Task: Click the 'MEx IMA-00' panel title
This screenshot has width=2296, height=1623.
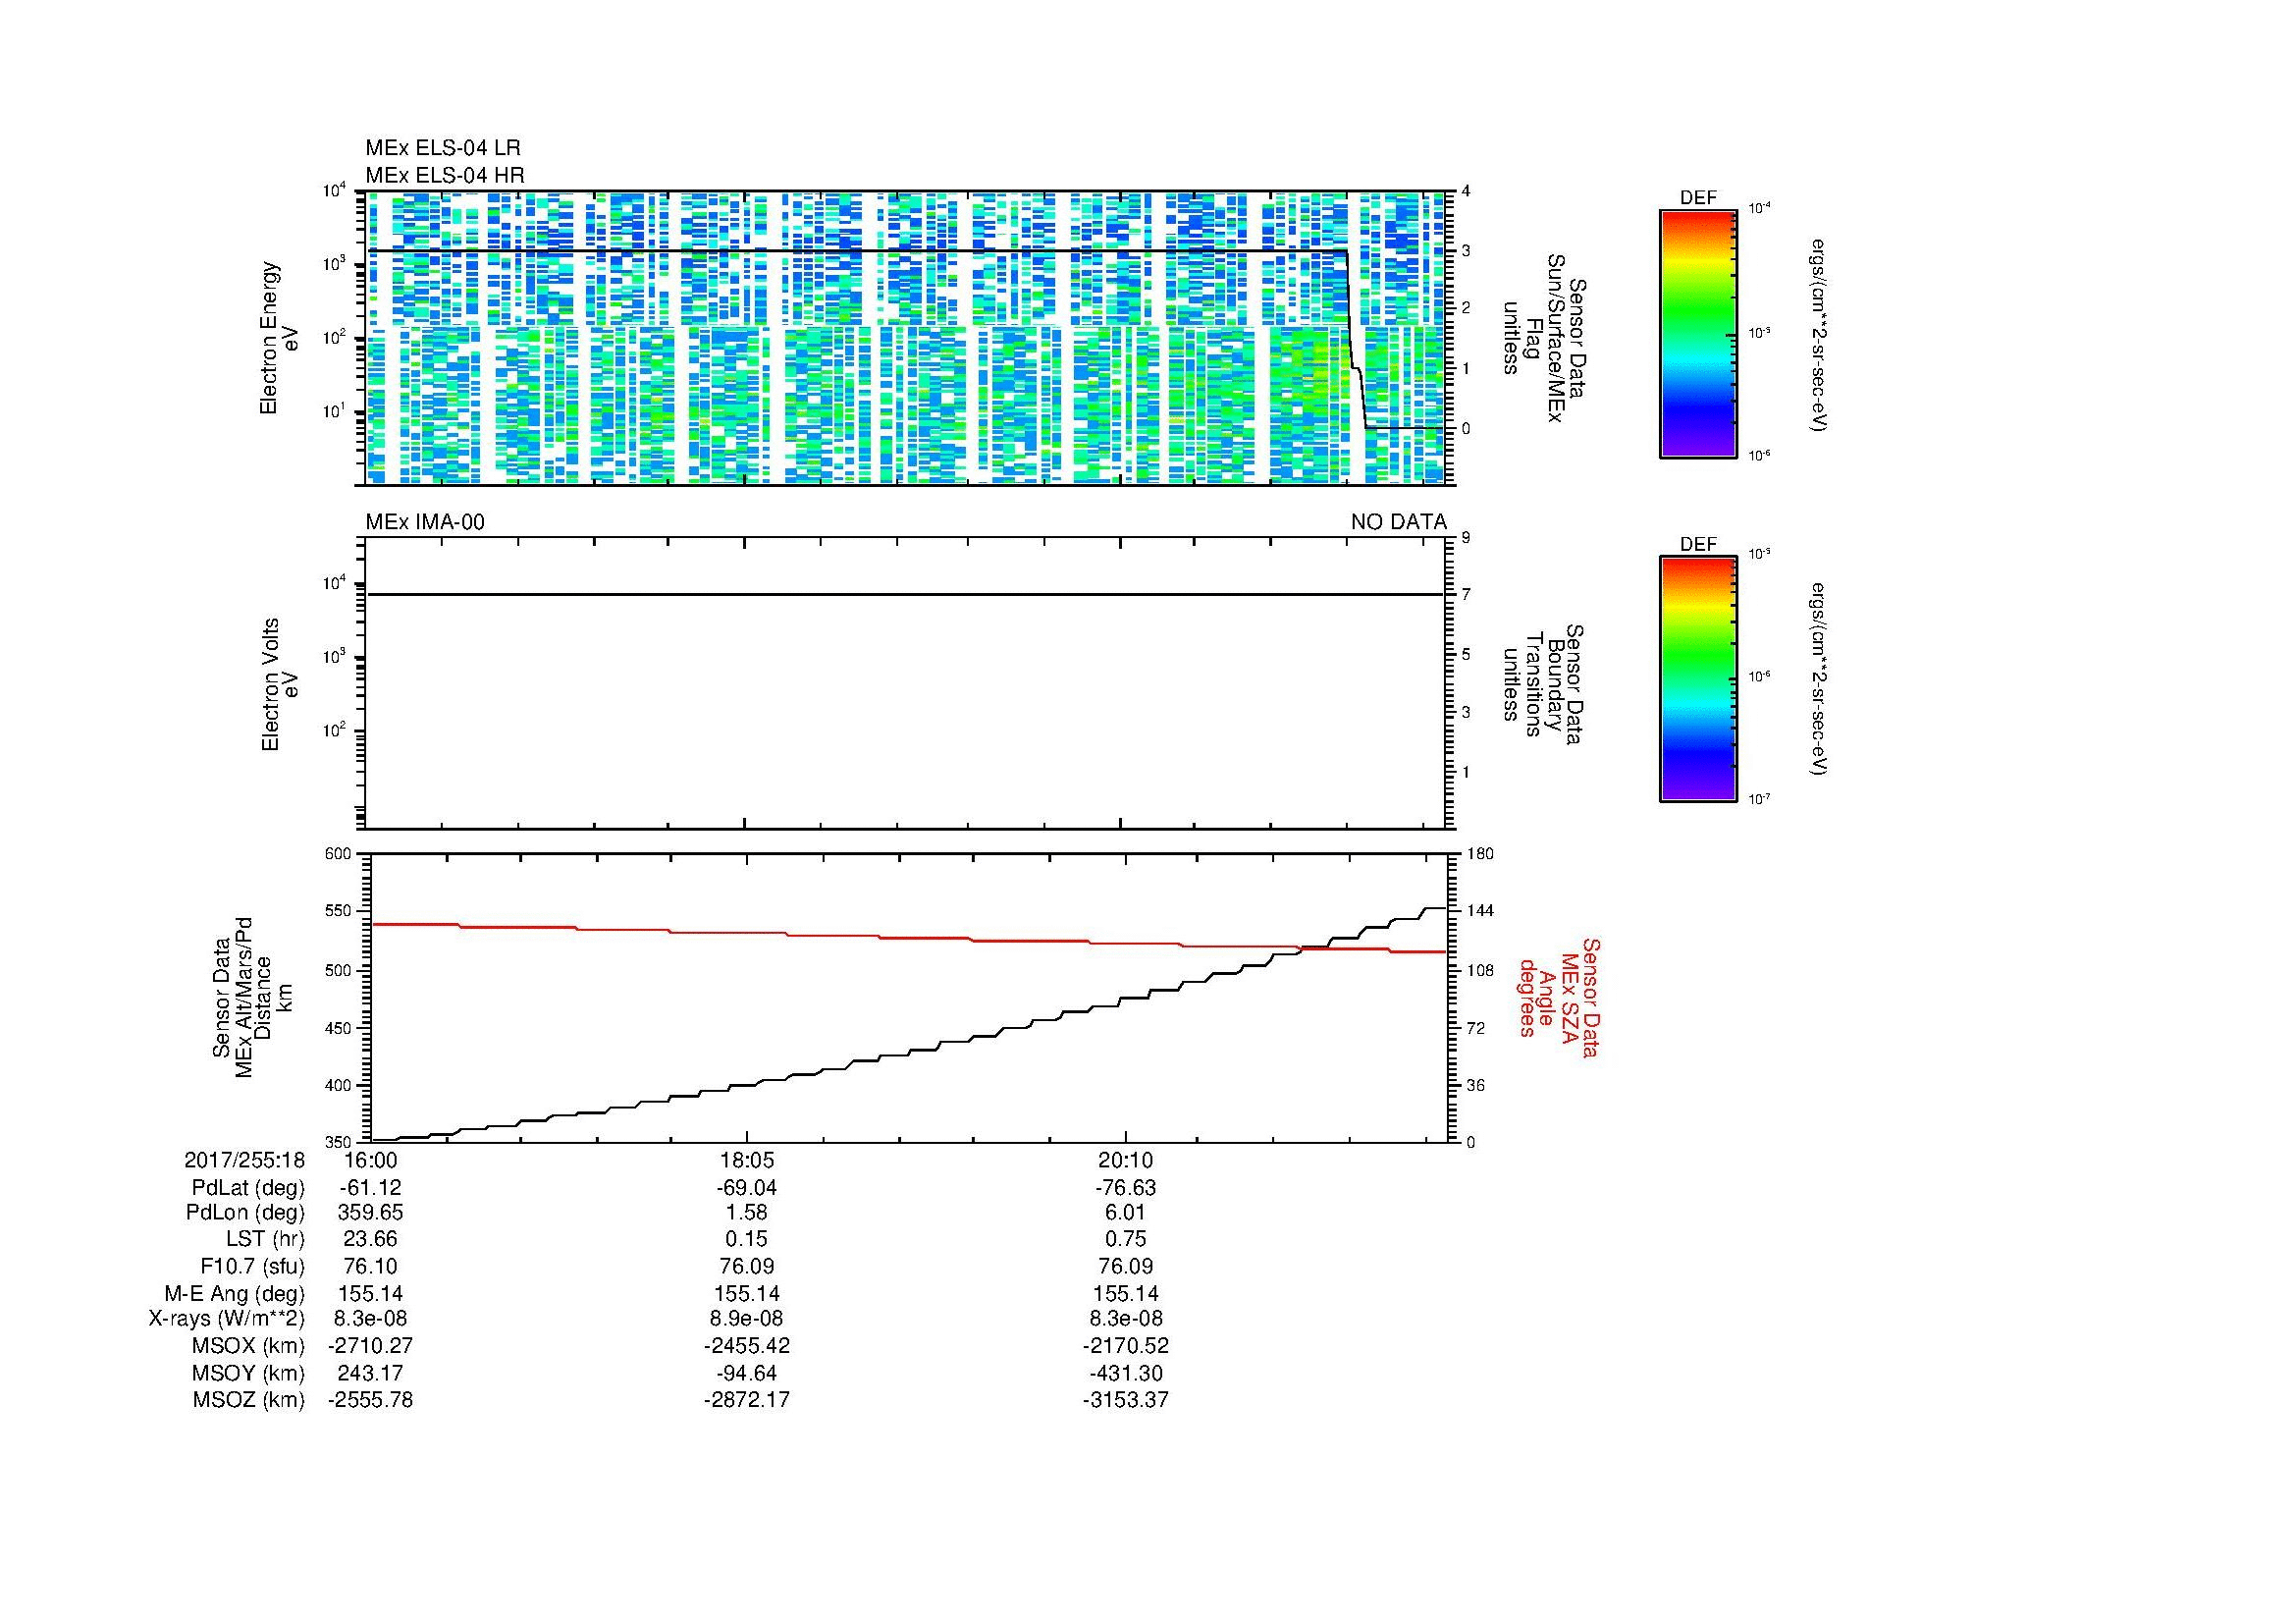Action: (x=425, y=522)
